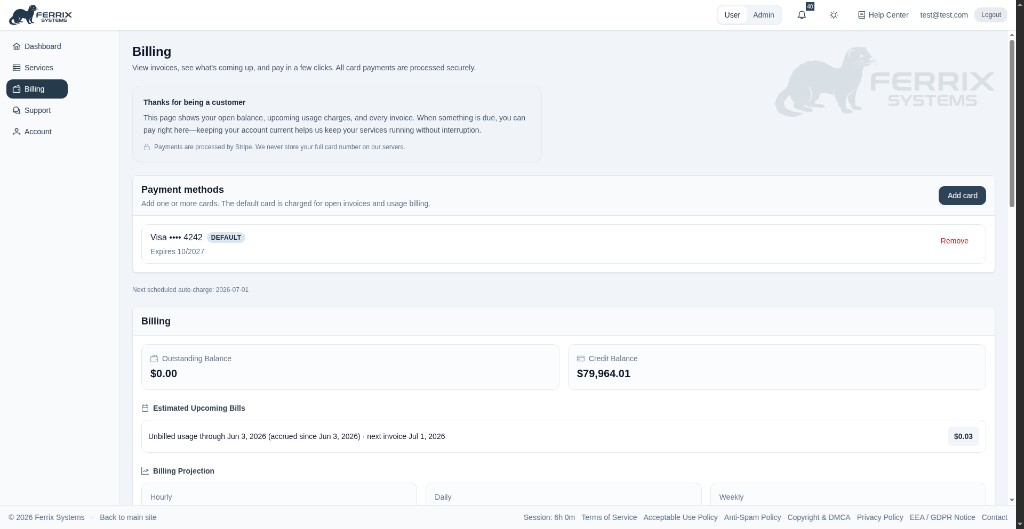This screenshot has height=529, width=1024.
Task: Open Privacy Policy link
Action: point(880,517)
